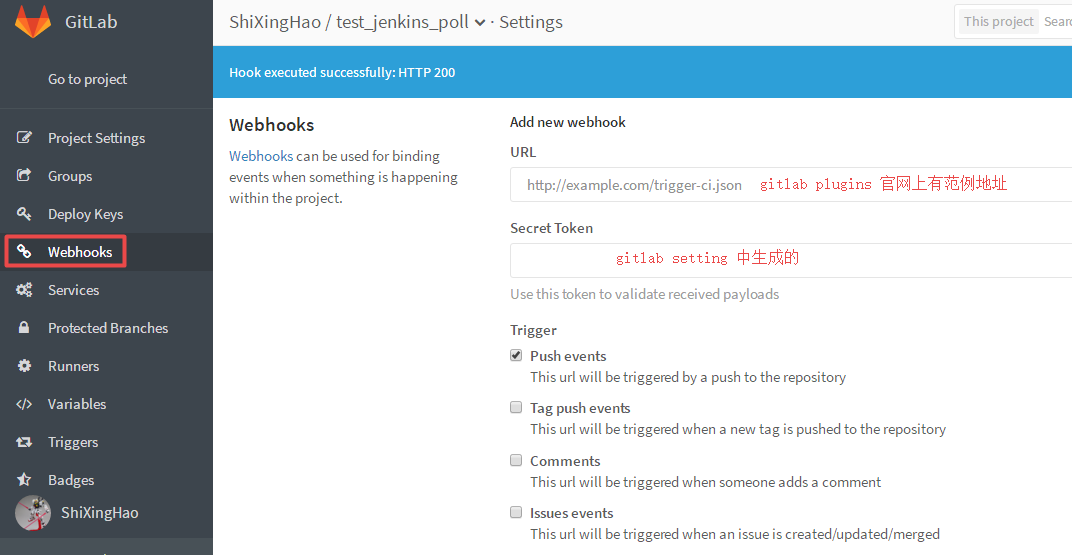Click the ShiXingHao username in sidebar
Viewport: 1072px width, 555px height.
coord(100,513)
